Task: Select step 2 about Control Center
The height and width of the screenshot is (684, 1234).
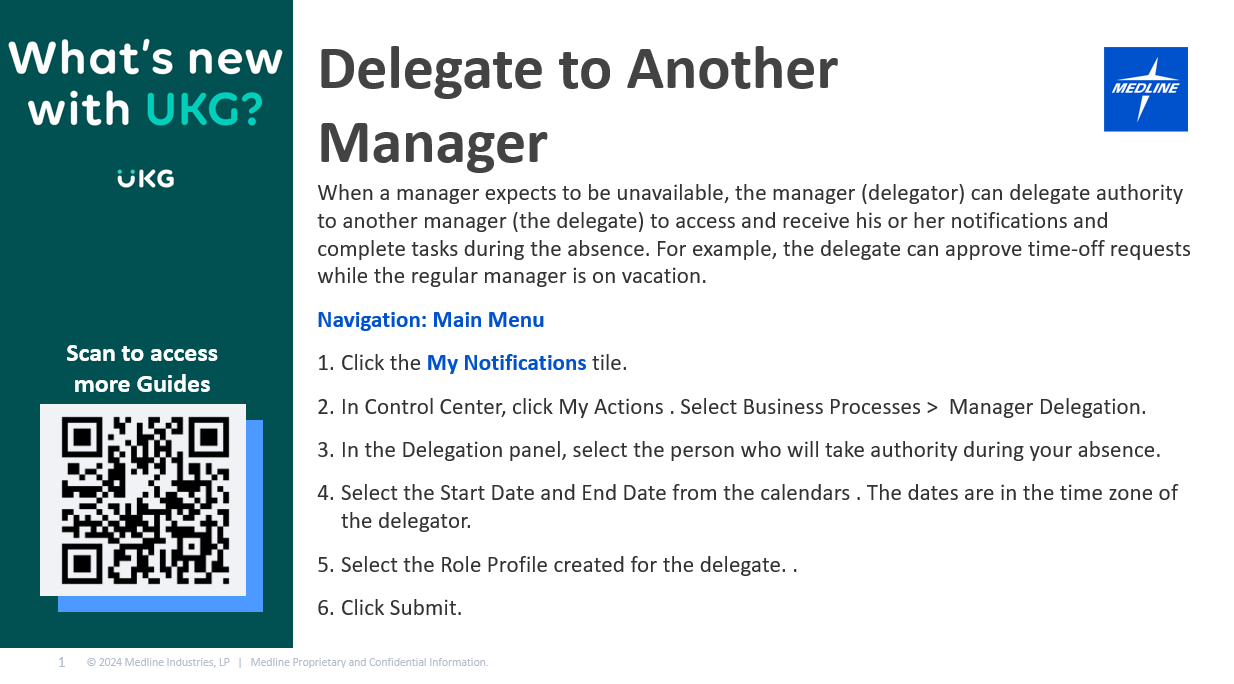Action: pos(742,407)
